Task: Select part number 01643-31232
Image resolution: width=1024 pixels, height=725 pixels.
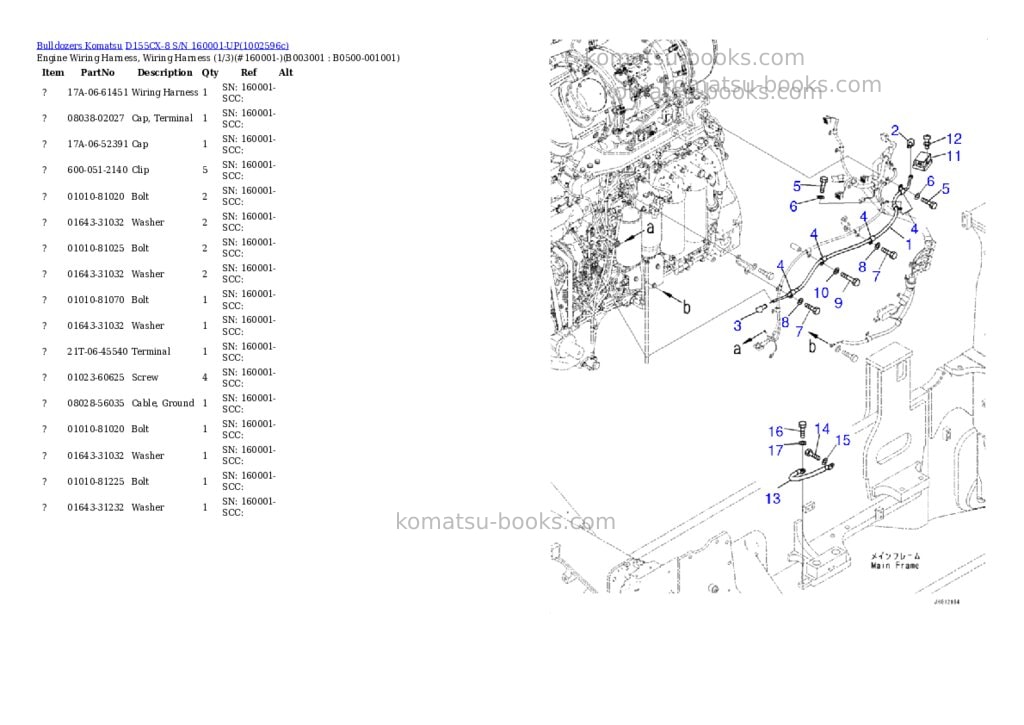Action: [x=95, y=507]
